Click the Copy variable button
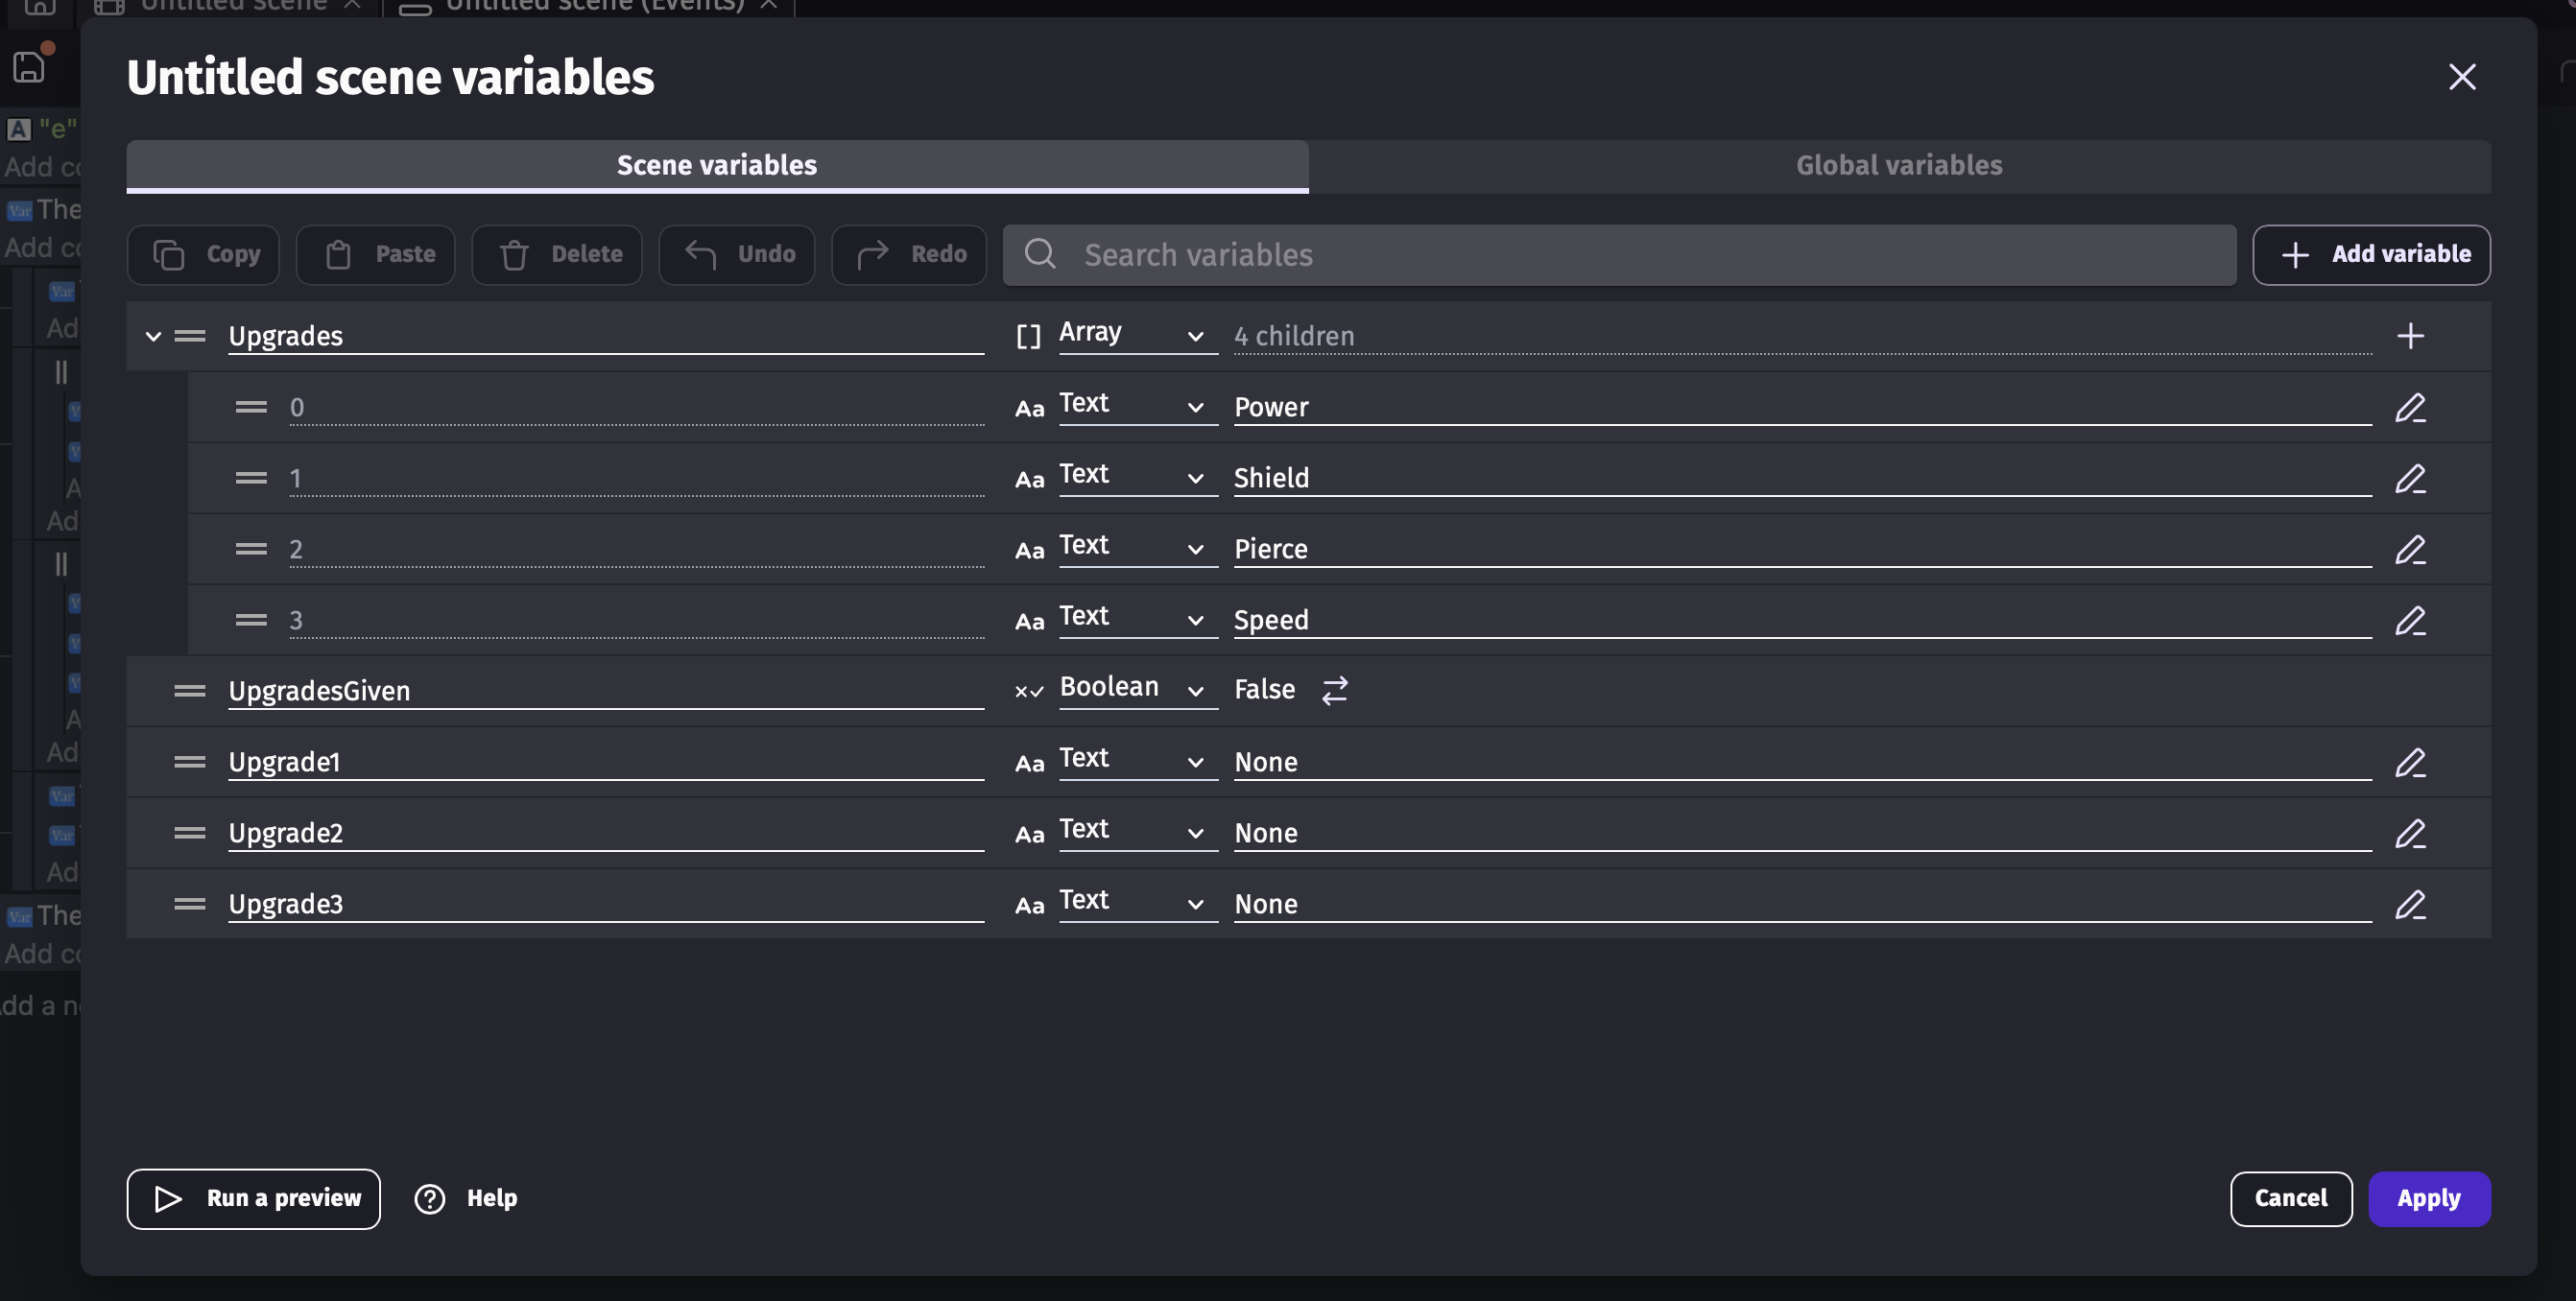 pos(203,255)
